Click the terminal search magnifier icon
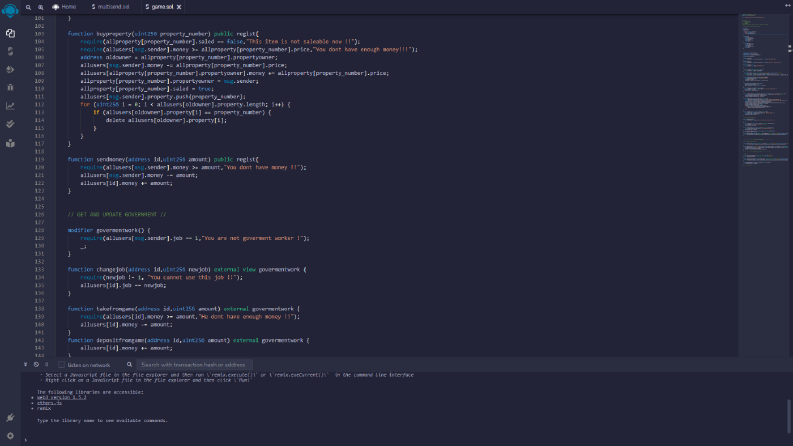Screen dimensions: 793x446 pyautogui.click(x=129, y=365)
